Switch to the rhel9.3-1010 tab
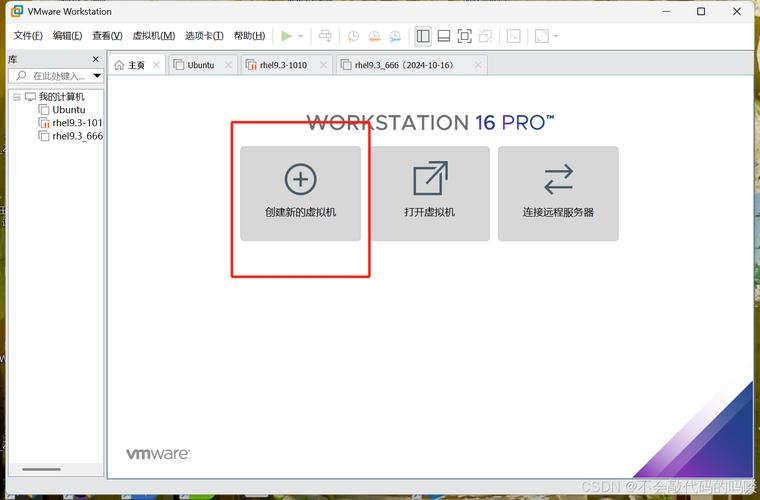The width and height of the screenshot is (760, 500). (x=283, y=65)
